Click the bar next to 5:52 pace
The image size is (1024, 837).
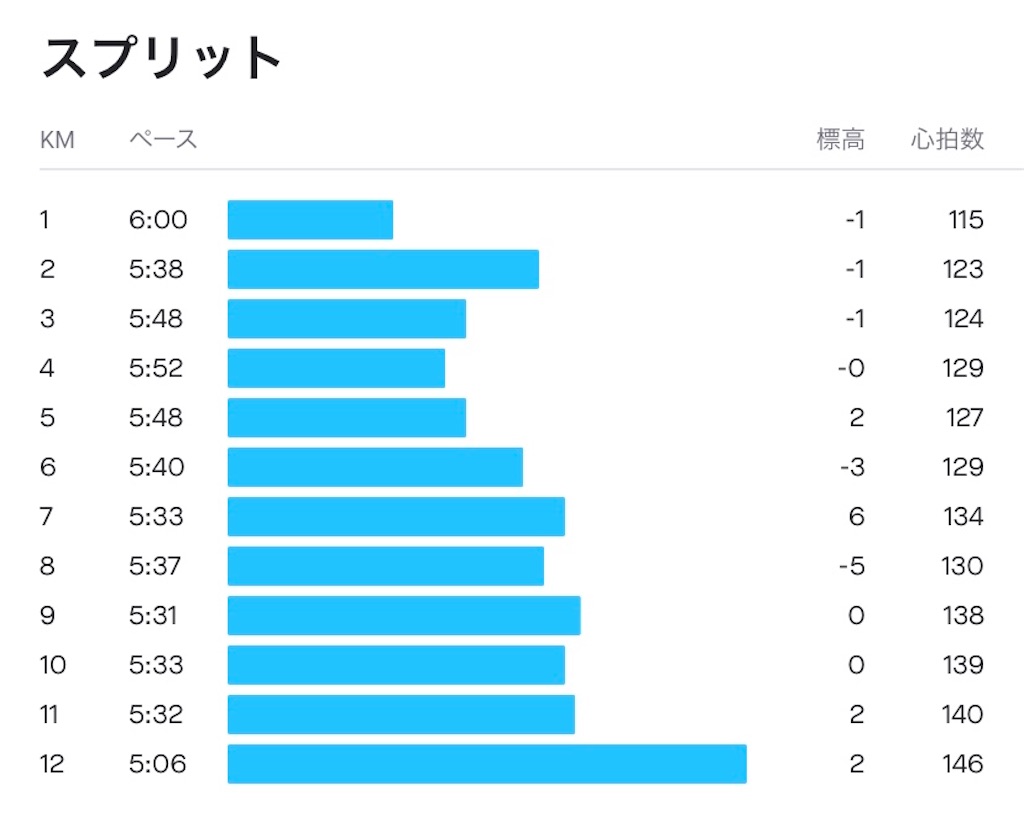(x=336, y=368)
